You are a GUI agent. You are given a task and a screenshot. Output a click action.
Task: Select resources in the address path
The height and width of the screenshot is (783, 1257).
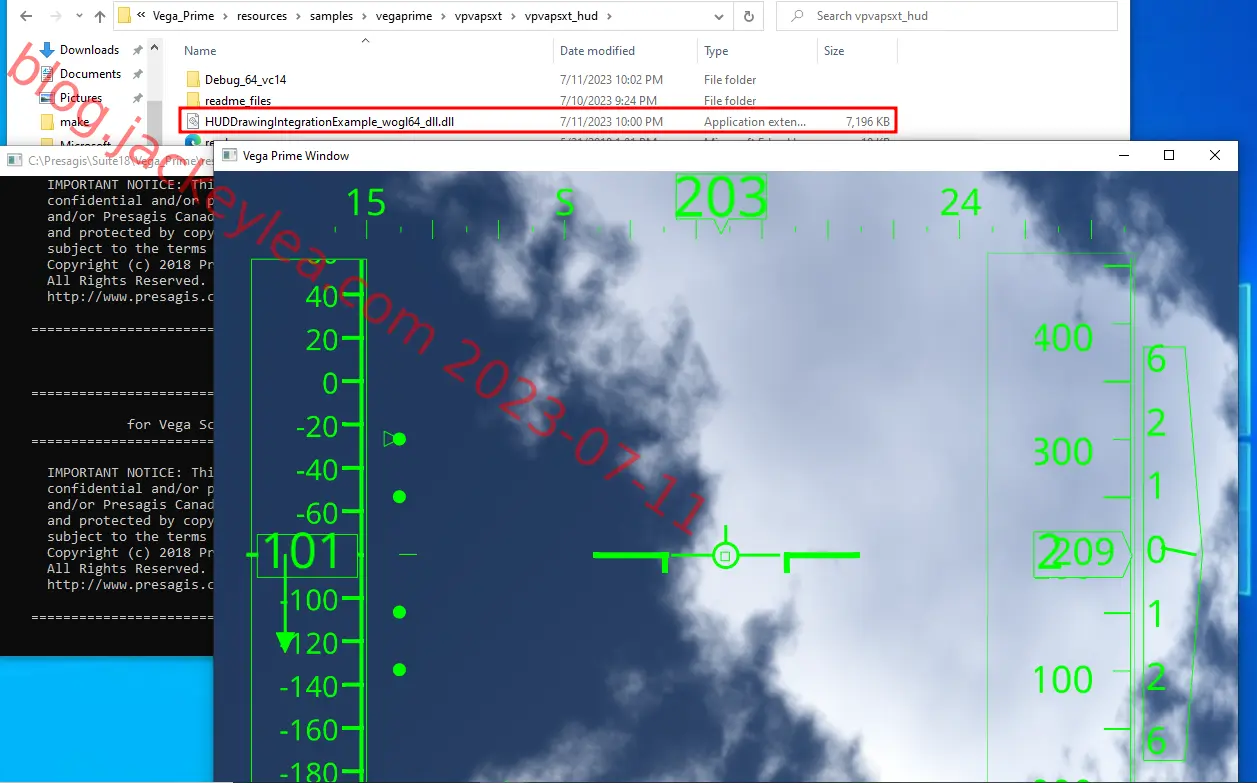[263, 16]
